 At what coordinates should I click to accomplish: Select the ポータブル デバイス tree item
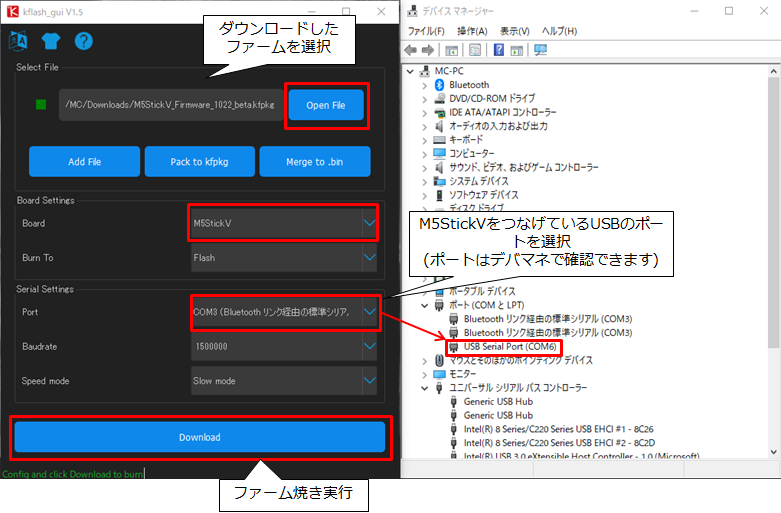(x=482, y=291)
